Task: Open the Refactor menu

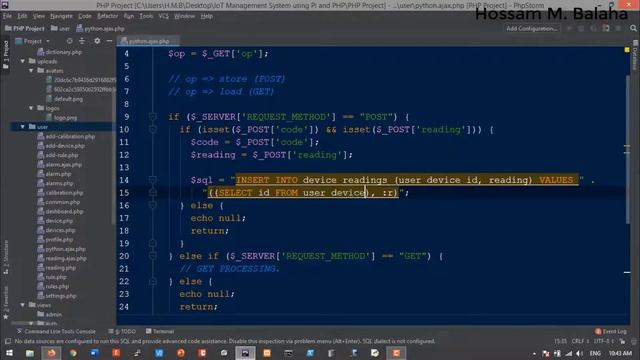Action: click(107, 16)
